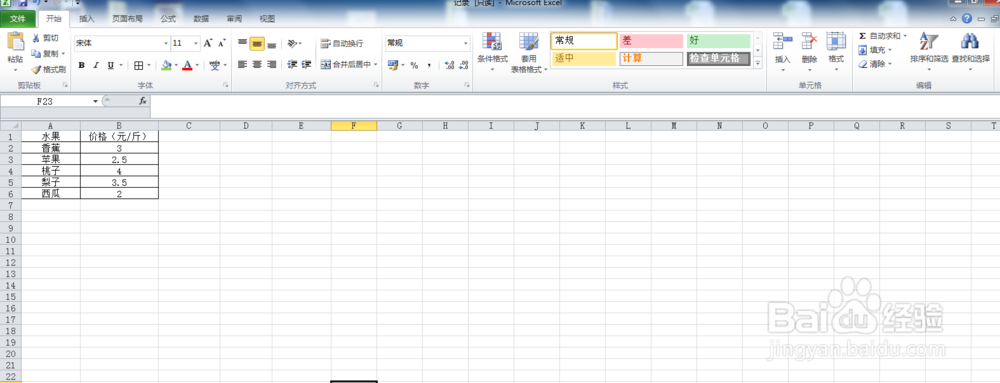The width and height of the screenshot is (1000, 383).
Task: Decrease font size with the small A
Action: tap(221, 43)
